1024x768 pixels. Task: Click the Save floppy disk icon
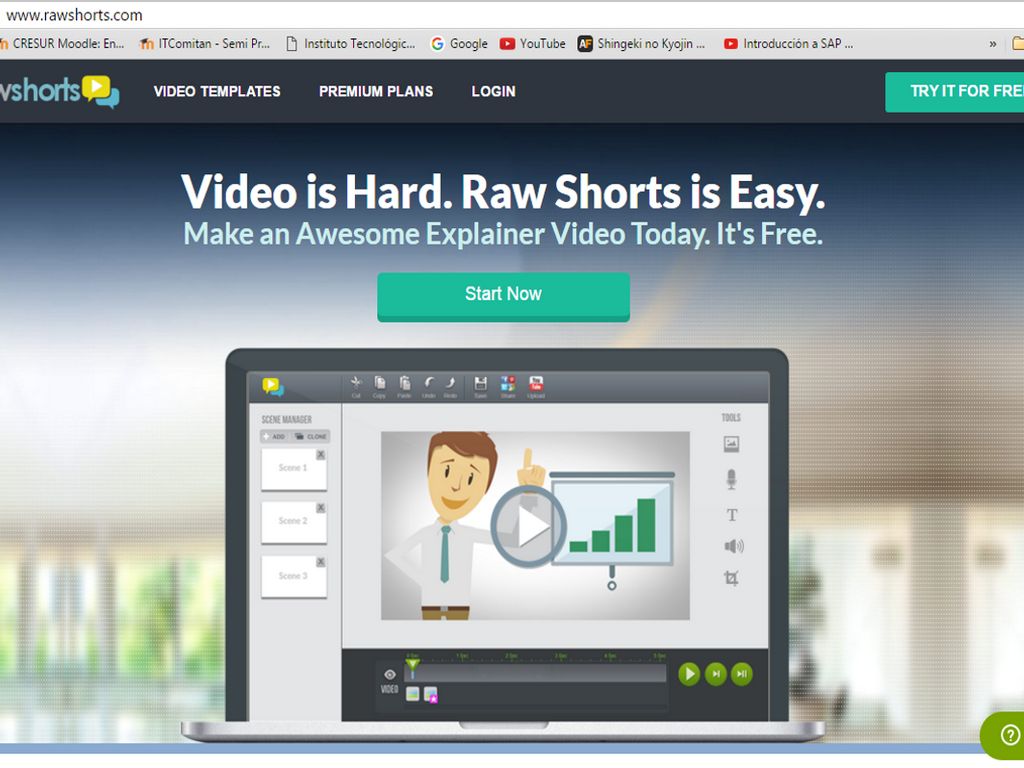pyautogui.click(x=480, y=384)
